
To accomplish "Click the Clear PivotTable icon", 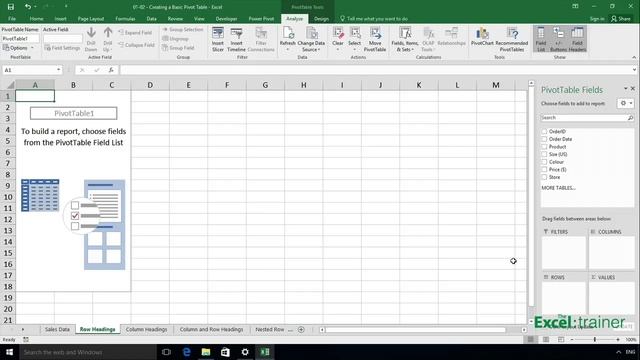I will (338, 33).
